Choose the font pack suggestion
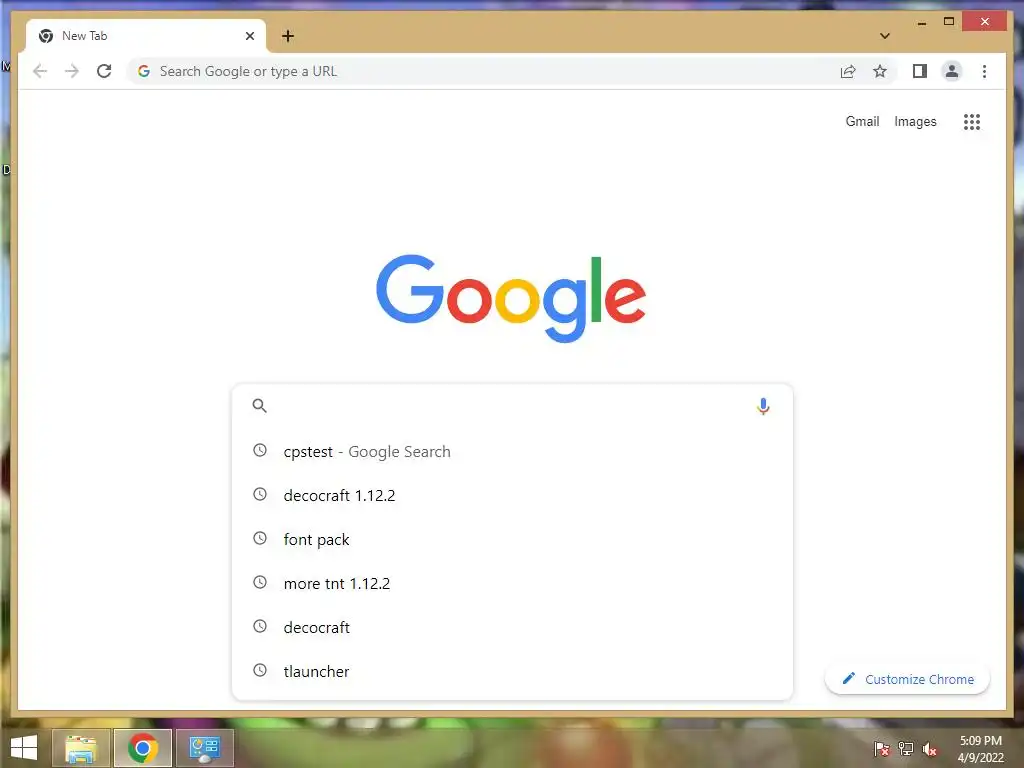 pyautogui.click(x=513, y=539)
